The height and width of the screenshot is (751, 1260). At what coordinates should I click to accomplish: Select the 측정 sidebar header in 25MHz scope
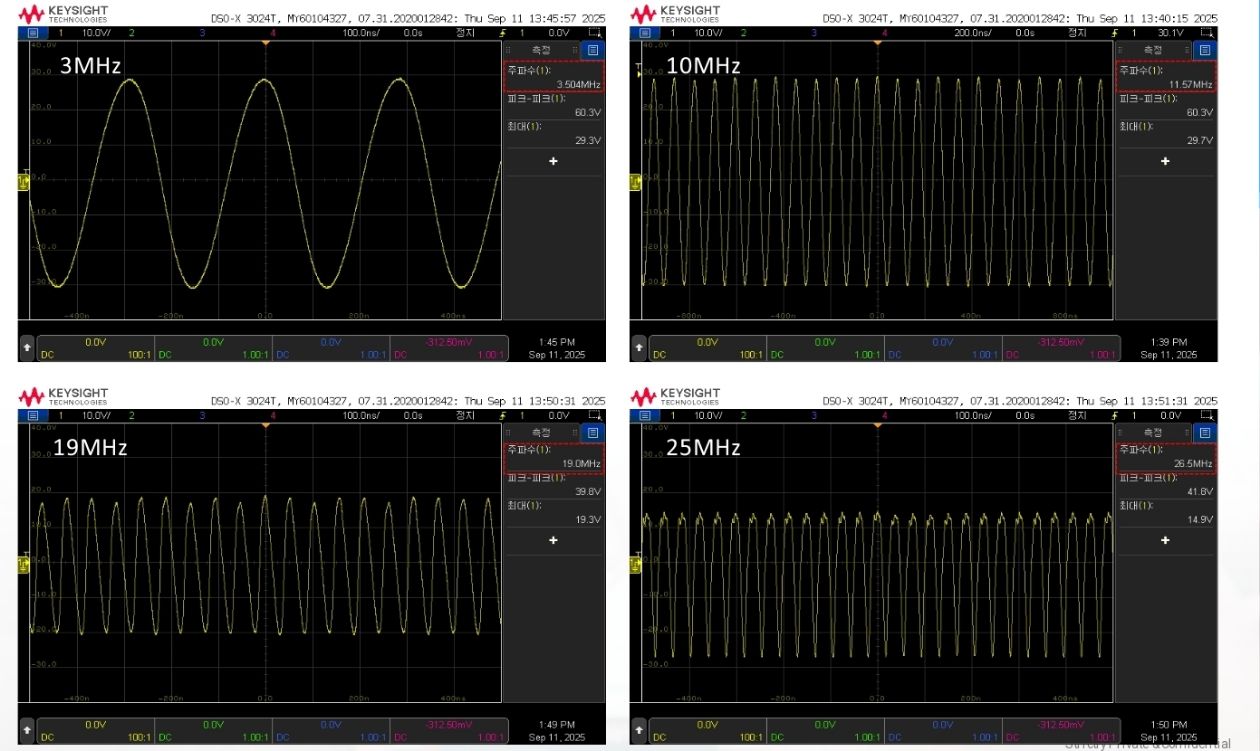pyautogui.click(x=1153, y=432)
